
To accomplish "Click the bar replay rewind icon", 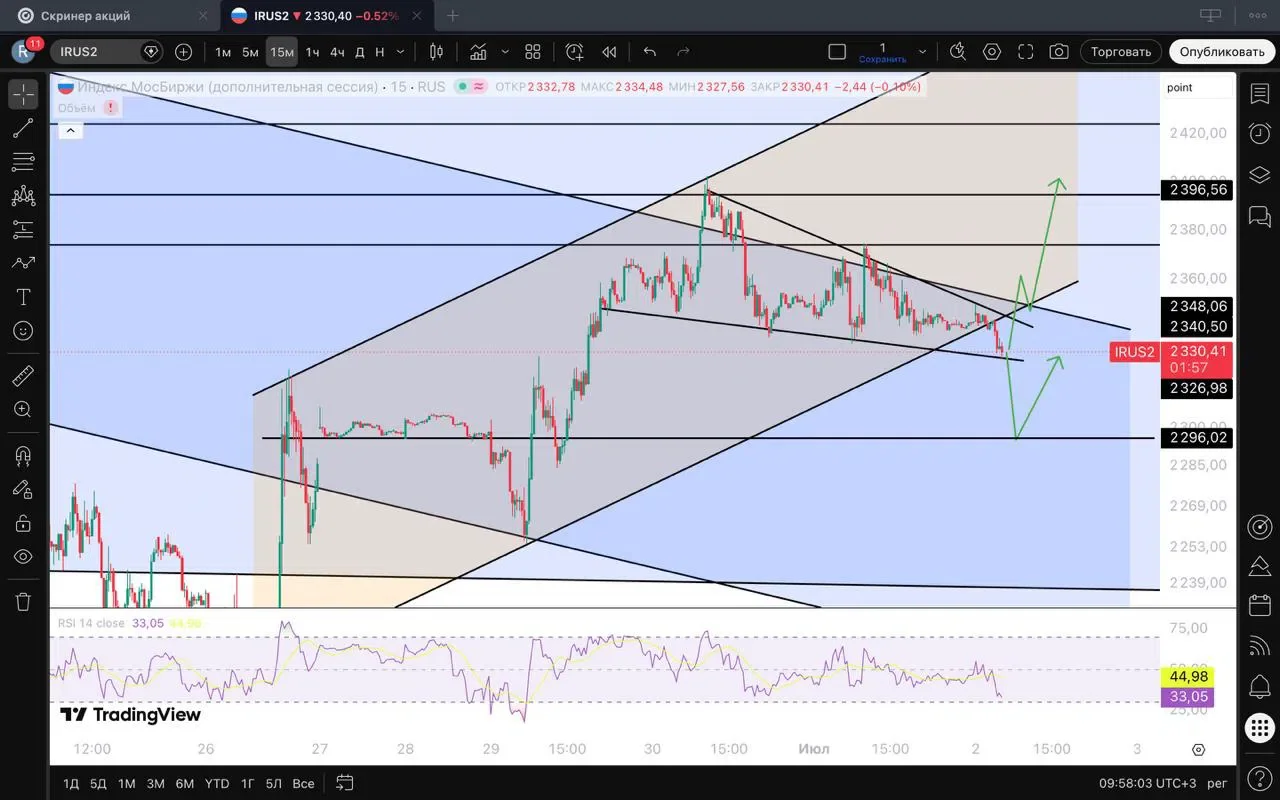I will point(609,52).
